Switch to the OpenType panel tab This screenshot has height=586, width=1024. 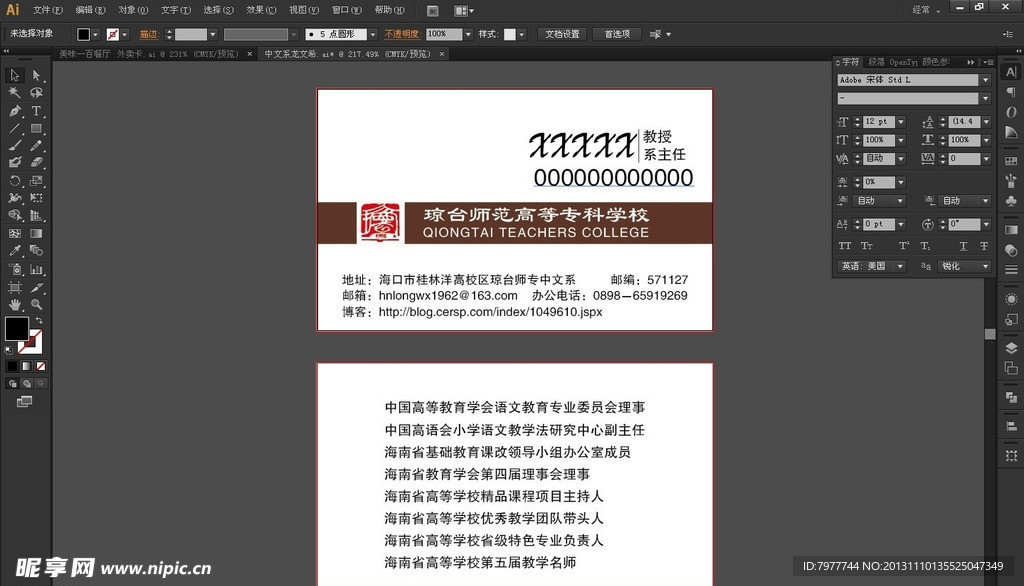click(903, 62)
